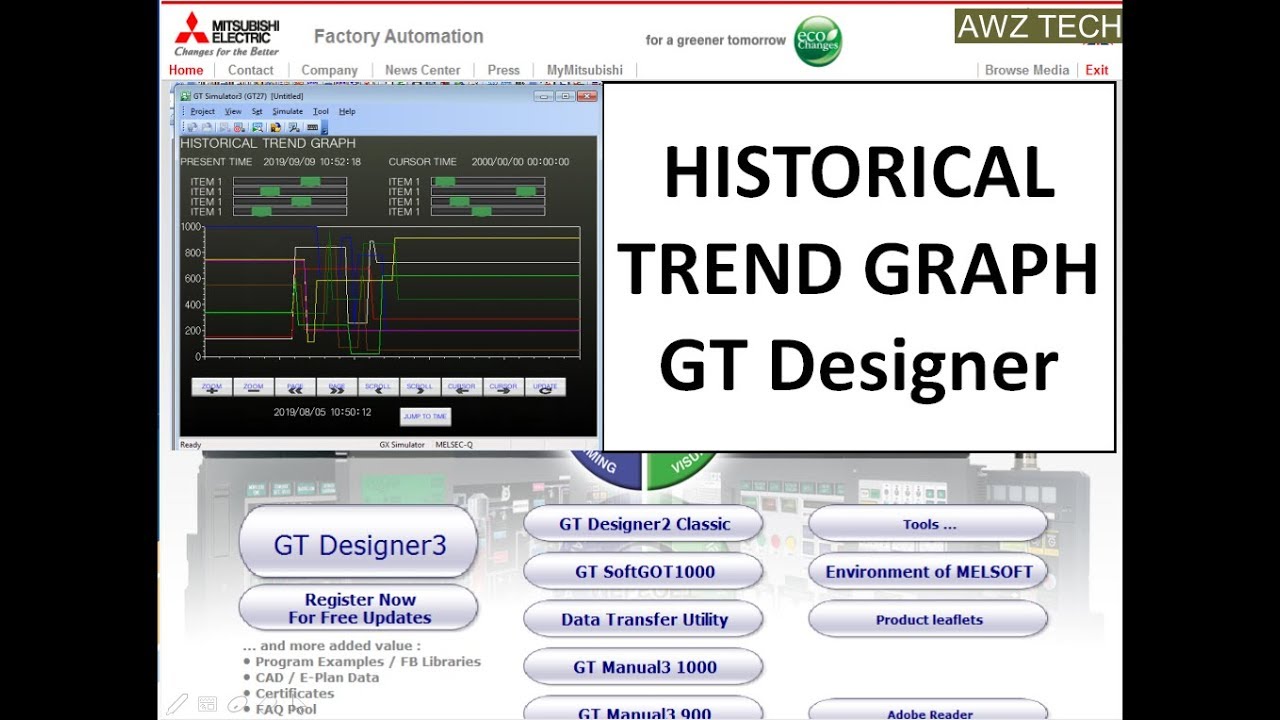Click the SCROLL left button under the graph

379,387
